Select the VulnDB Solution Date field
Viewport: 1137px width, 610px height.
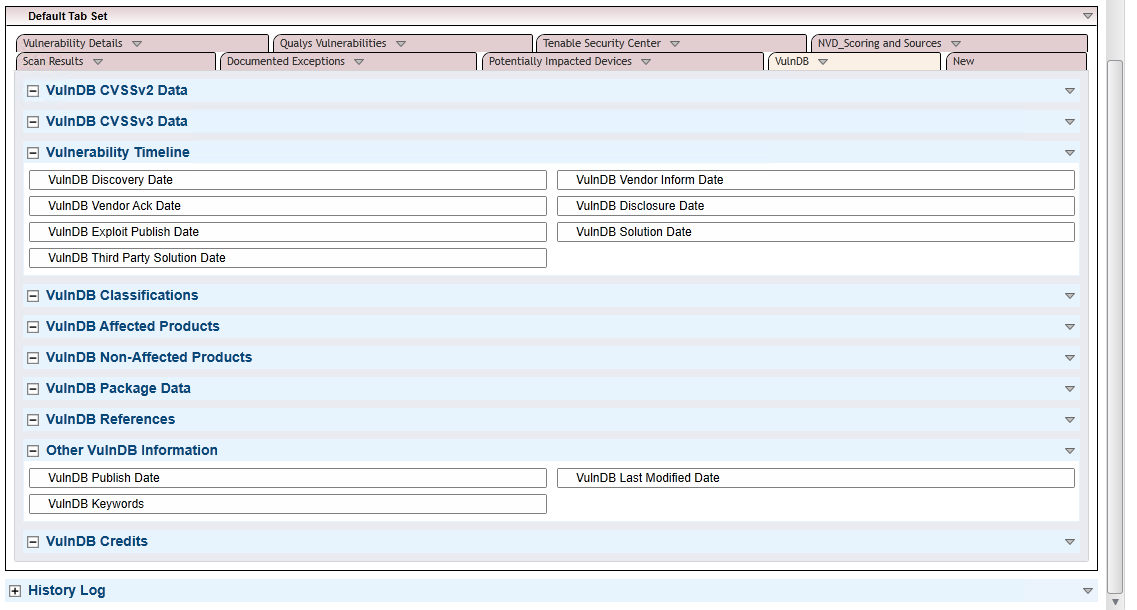pyautogui.click(x=816, y=232)
